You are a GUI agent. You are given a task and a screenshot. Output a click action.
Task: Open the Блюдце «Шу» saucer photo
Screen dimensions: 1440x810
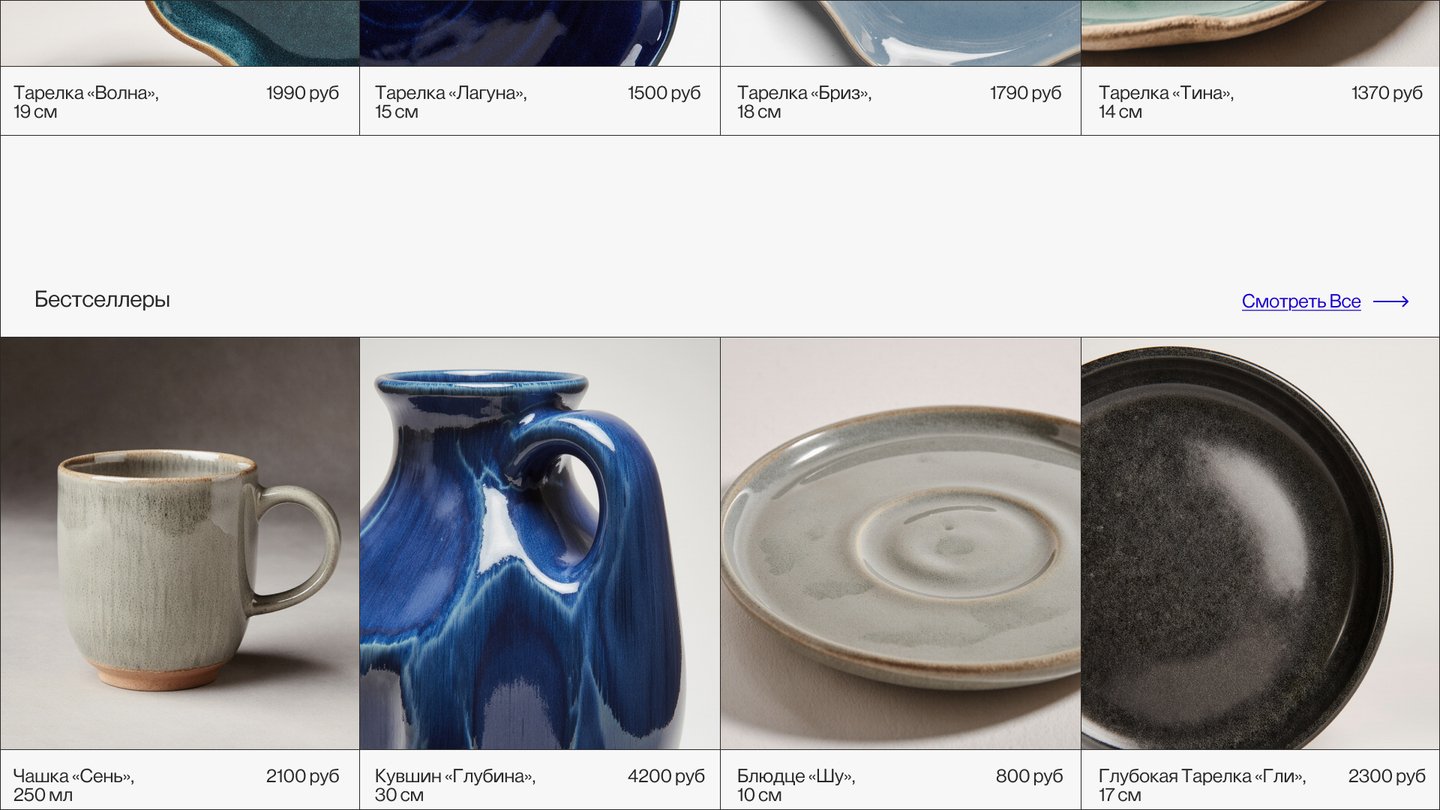pyautogui.click(x=901, y=543)
